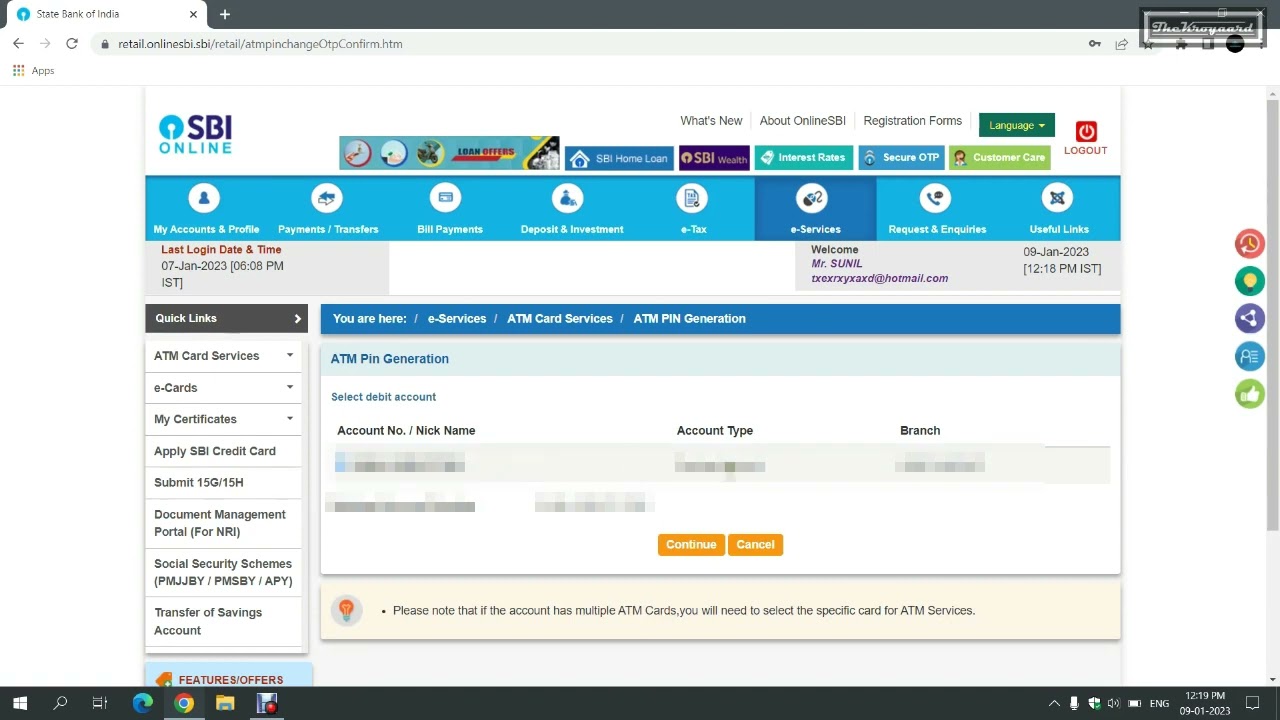Open My Accounts & Profile icon
Screen dimensions: 1280x720
[x=204, y=198]
